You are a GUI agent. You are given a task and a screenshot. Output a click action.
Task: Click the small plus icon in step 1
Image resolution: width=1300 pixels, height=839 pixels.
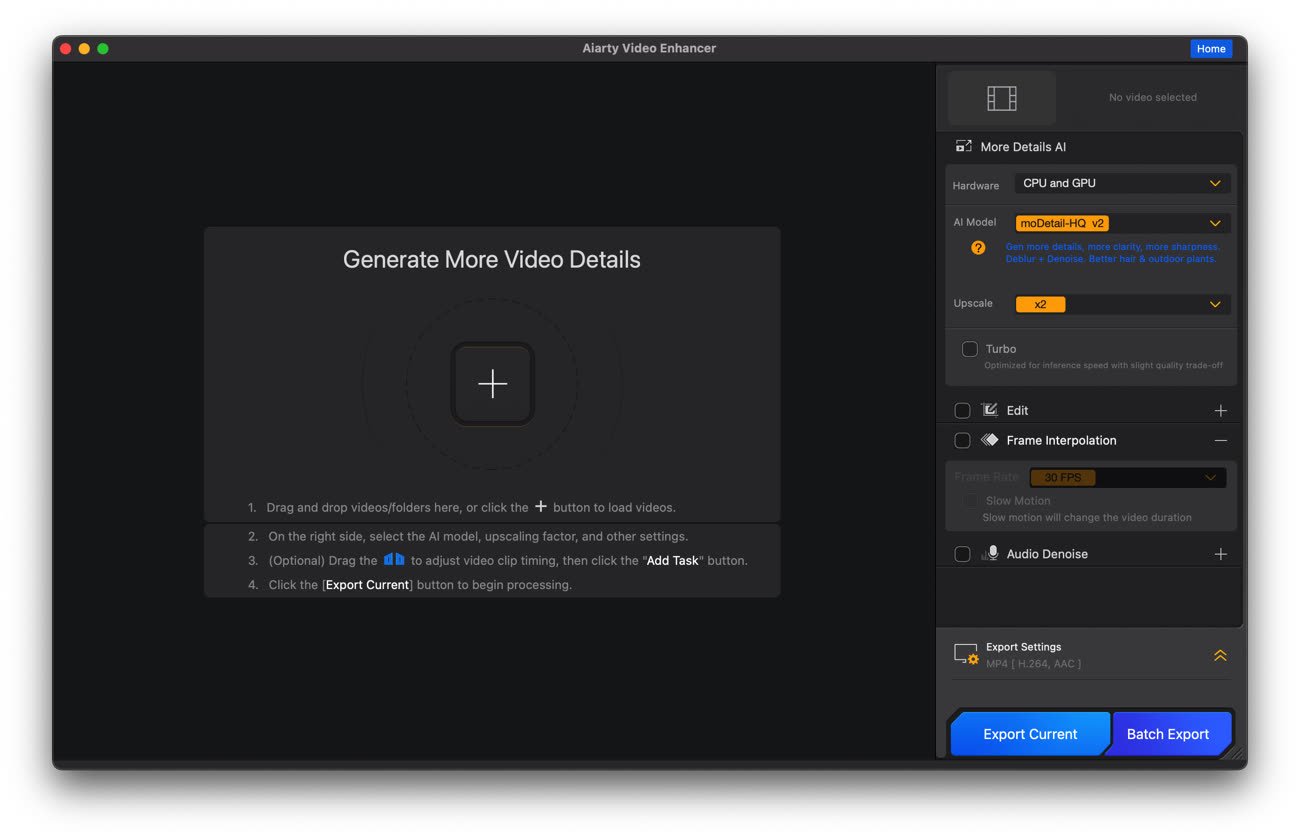(x=541, y=506)
